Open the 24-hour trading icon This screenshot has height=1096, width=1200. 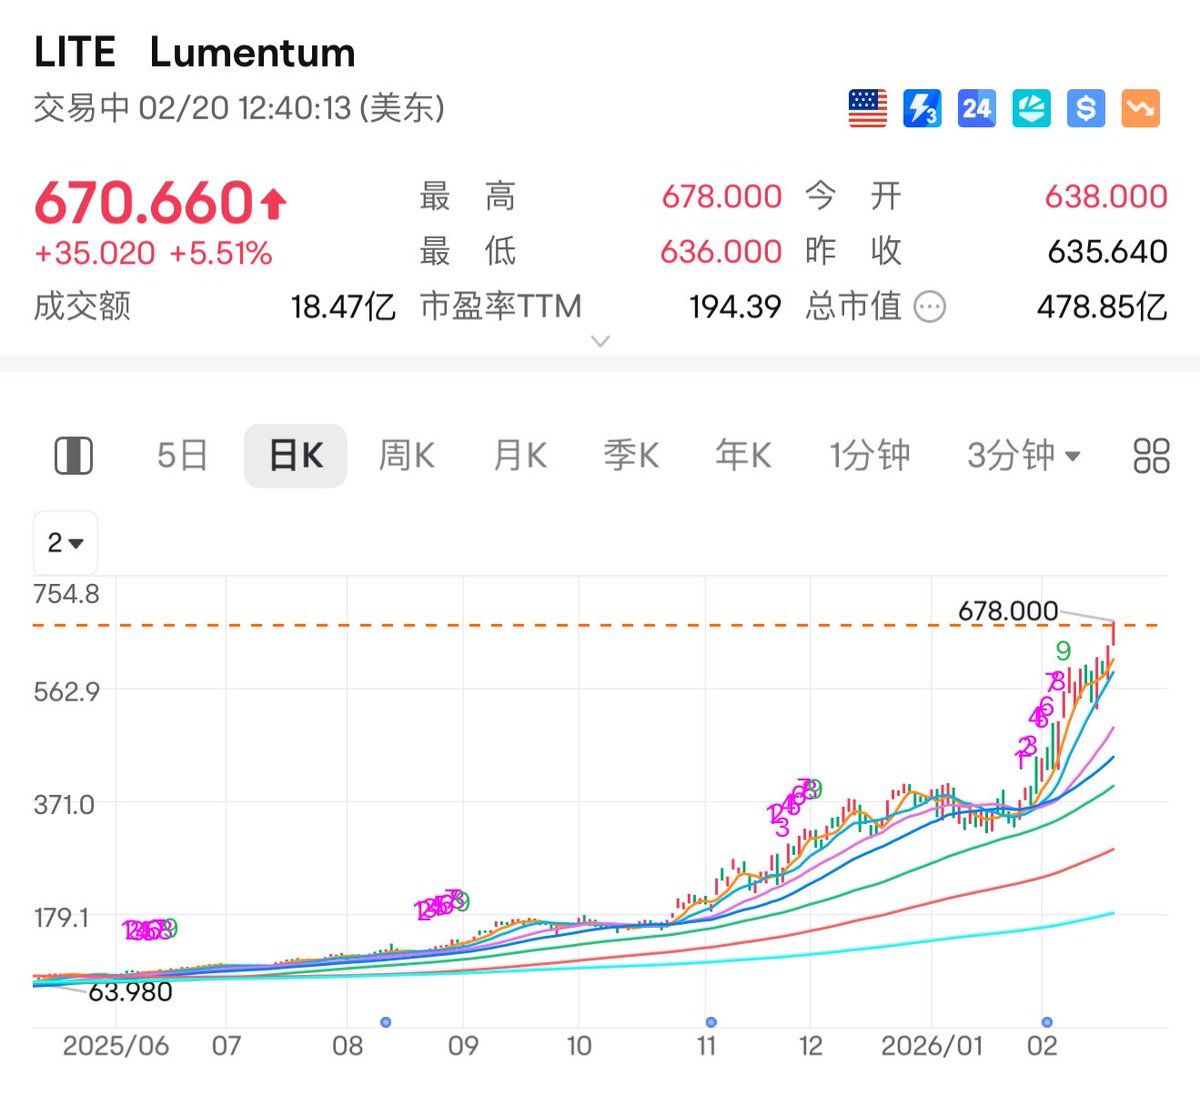point(976,108)
